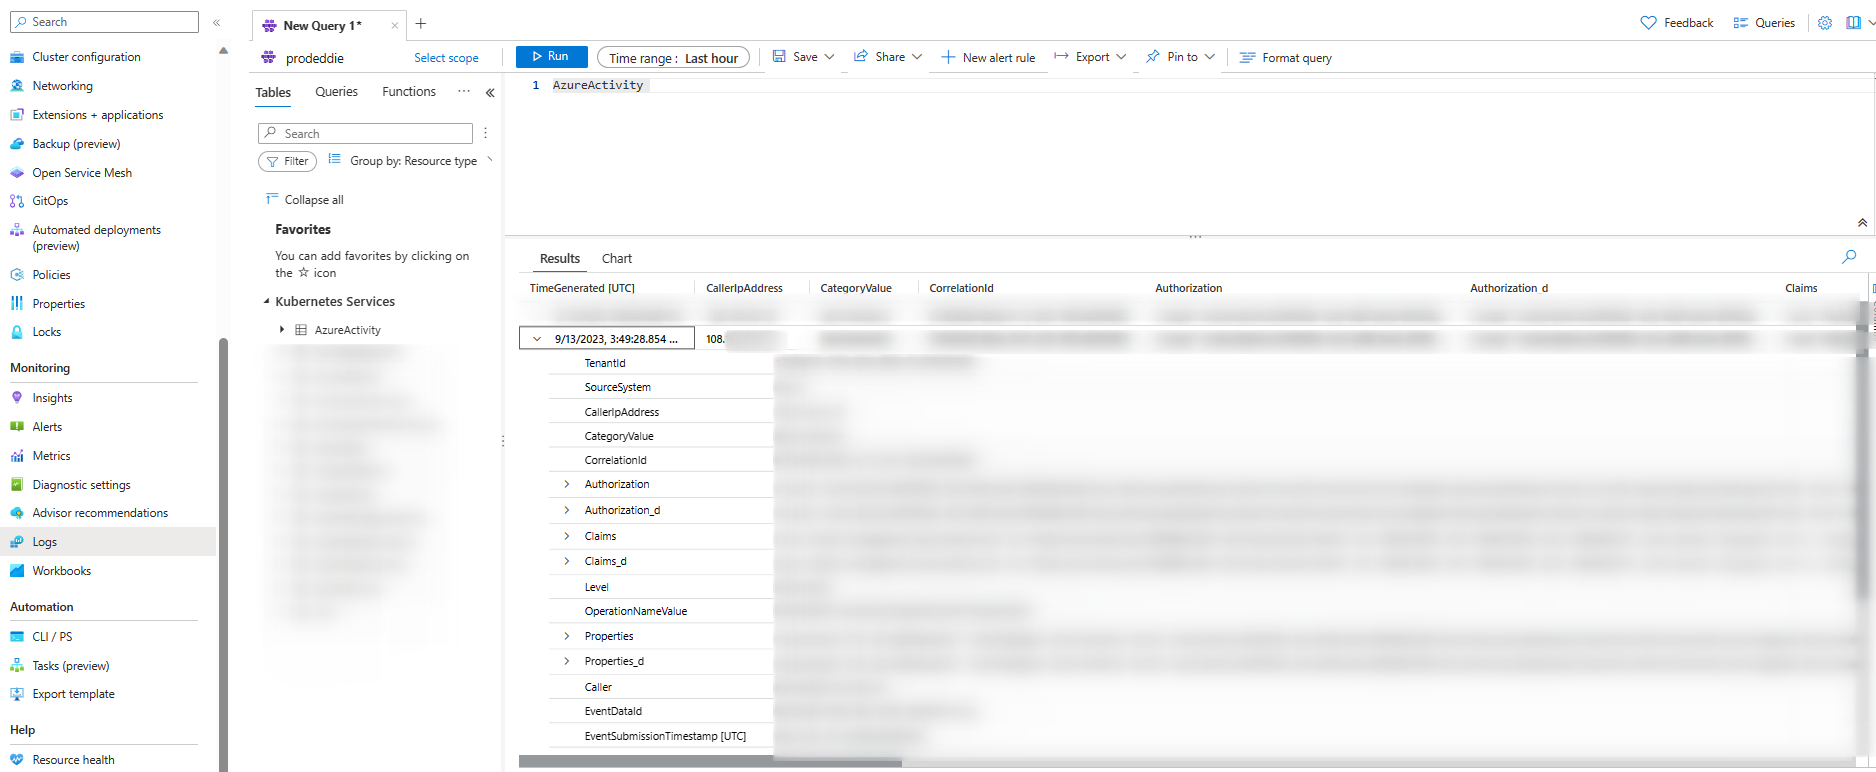Expand the AzureActivity table node

coord(282,330)
